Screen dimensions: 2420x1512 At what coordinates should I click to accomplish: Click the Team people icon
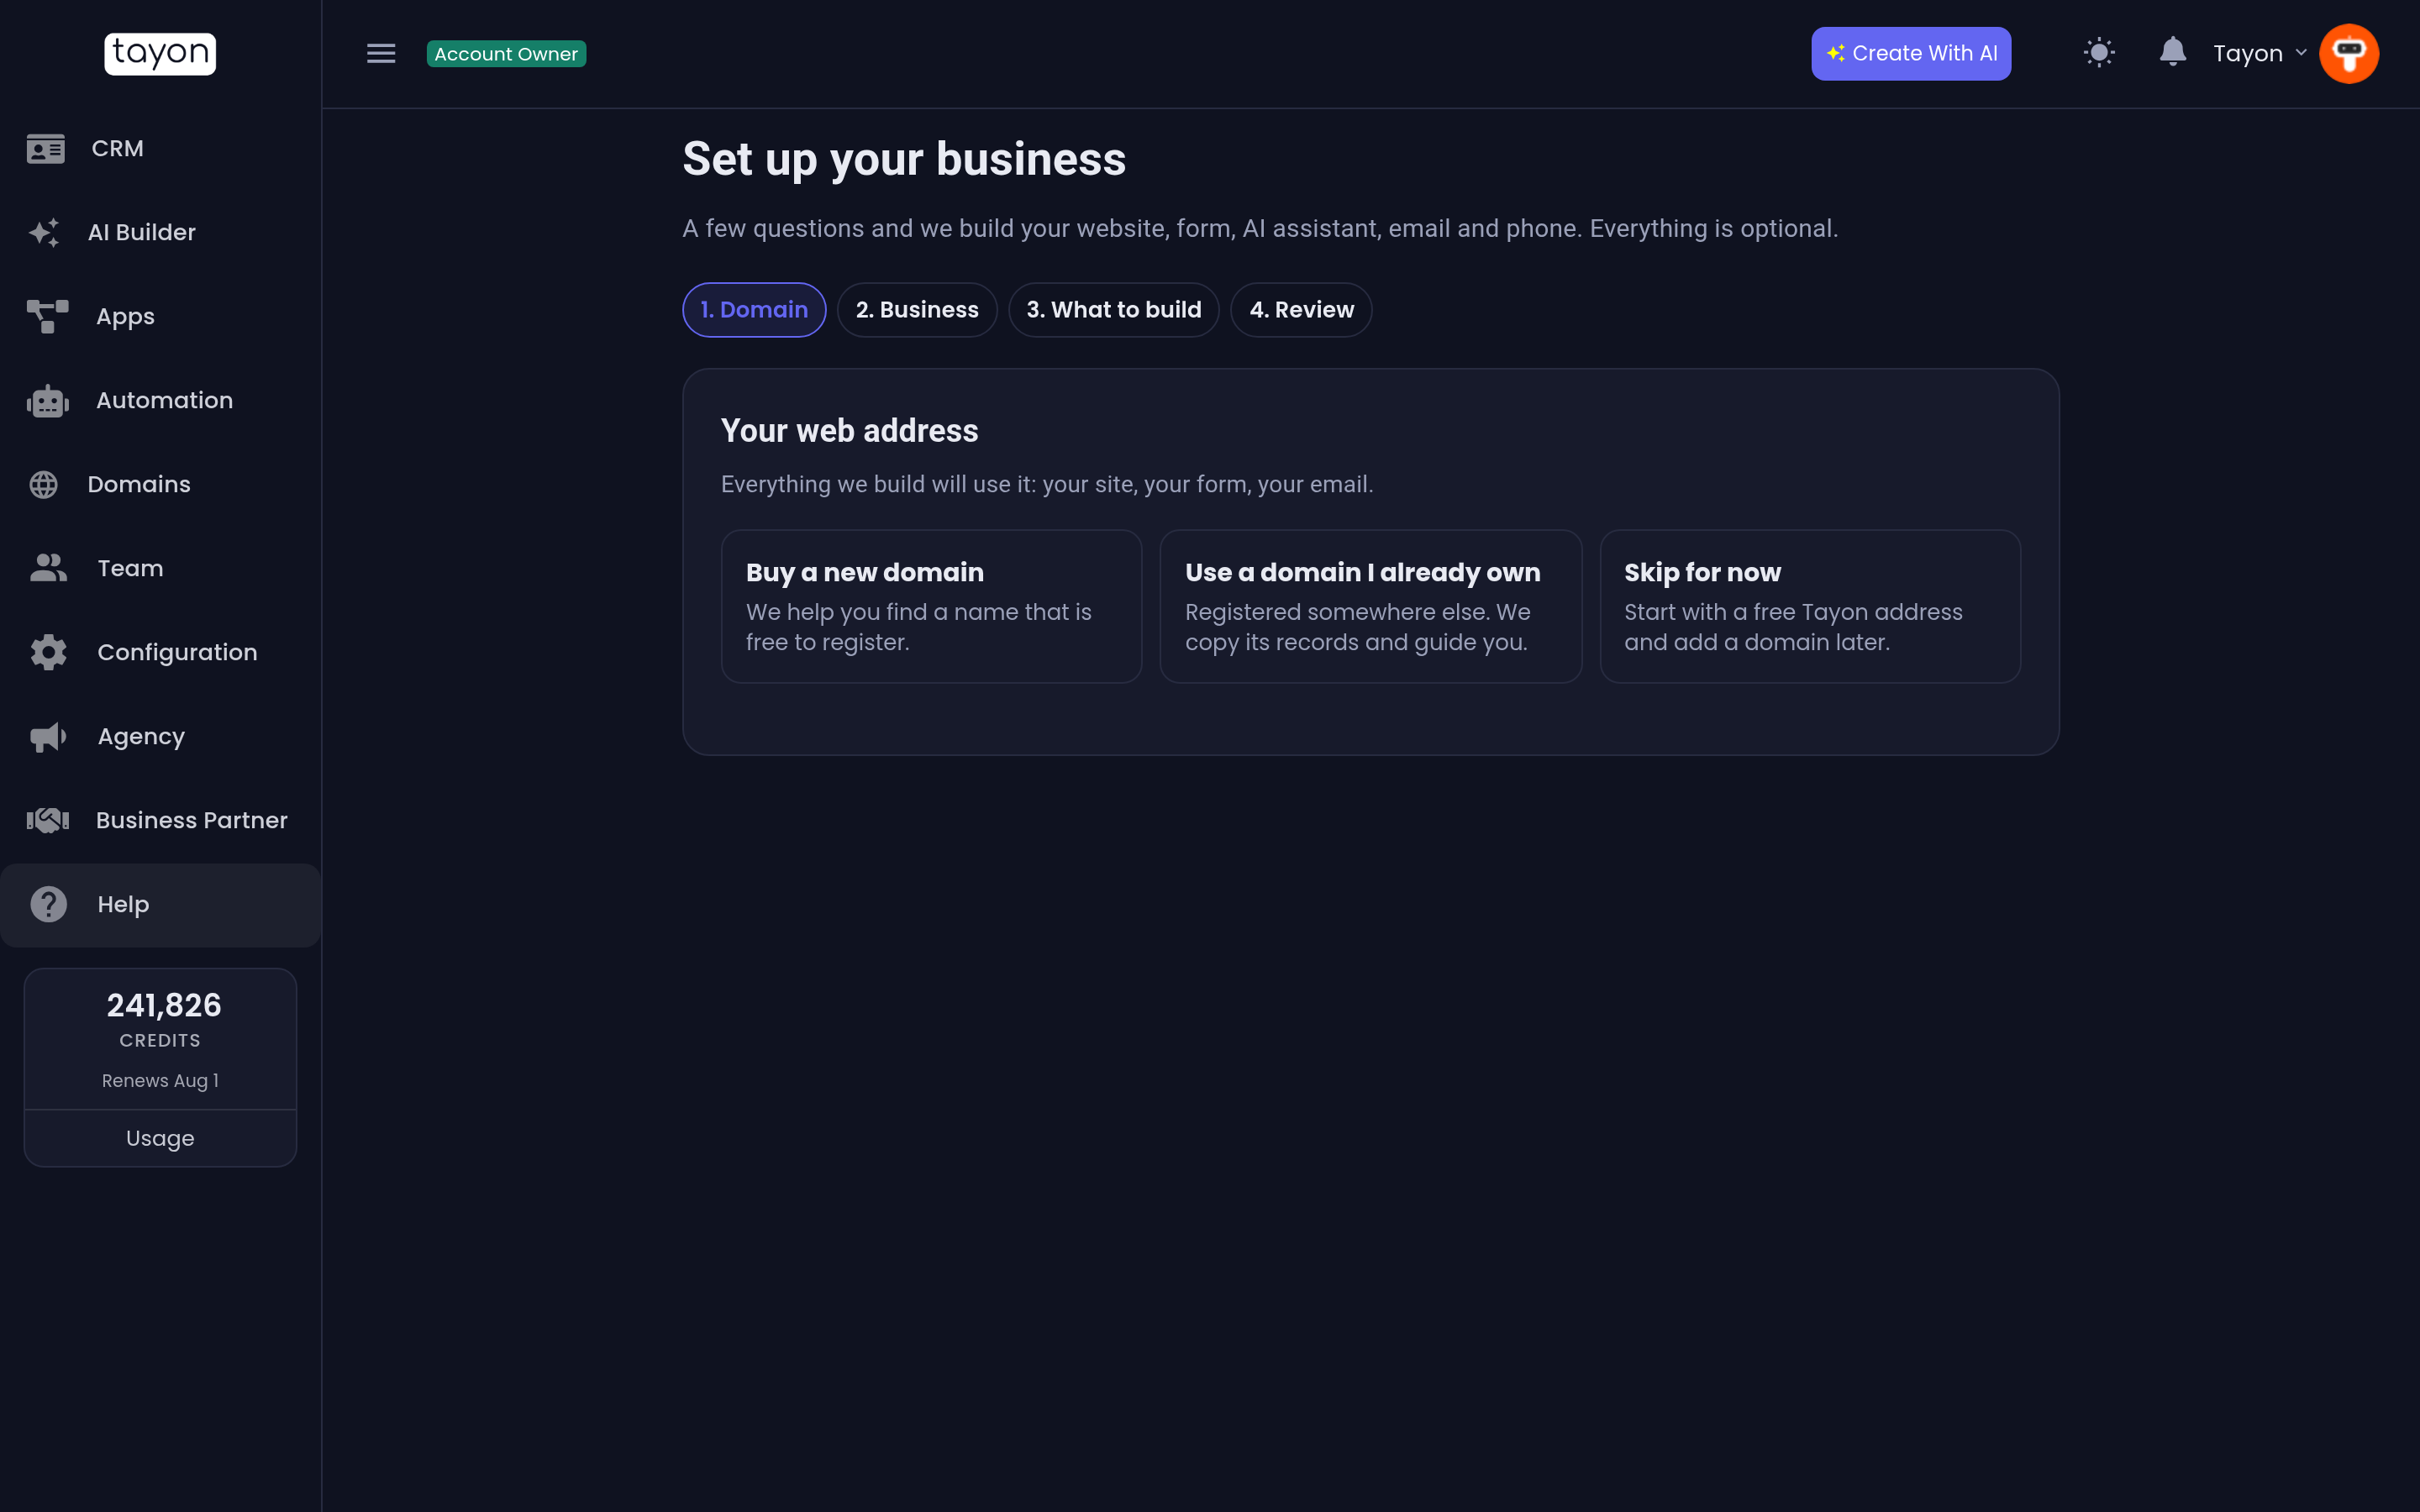click(x=48, y=568)
